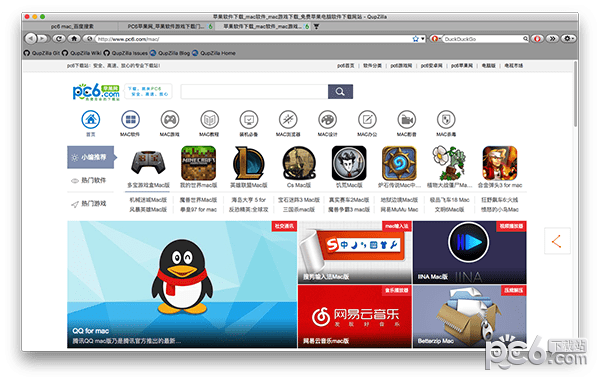Click the pc6.com site logo

coord(96,92)
